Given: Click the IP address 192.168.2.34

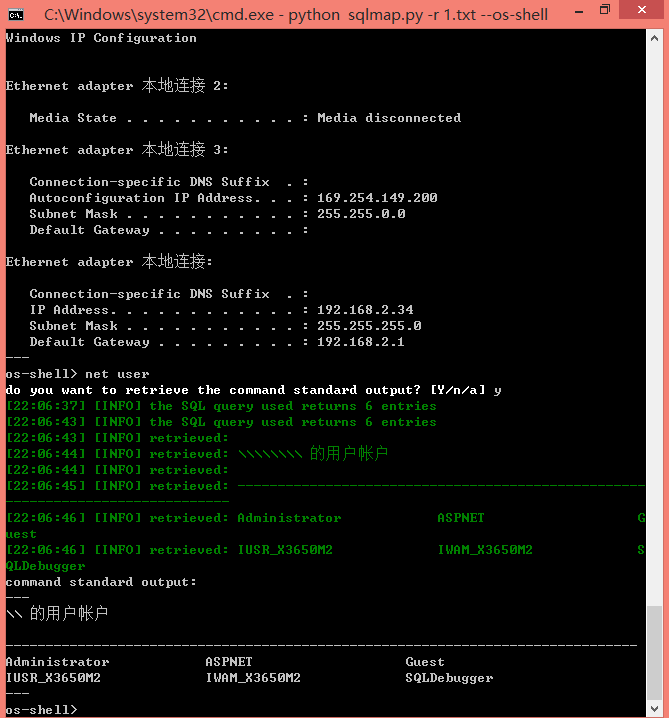Looking at the screenshot, I should (x=365, y=310).
